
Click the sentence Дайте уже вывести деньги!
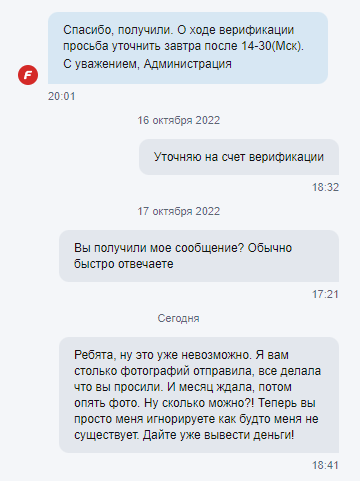click(x=219, y=435)
